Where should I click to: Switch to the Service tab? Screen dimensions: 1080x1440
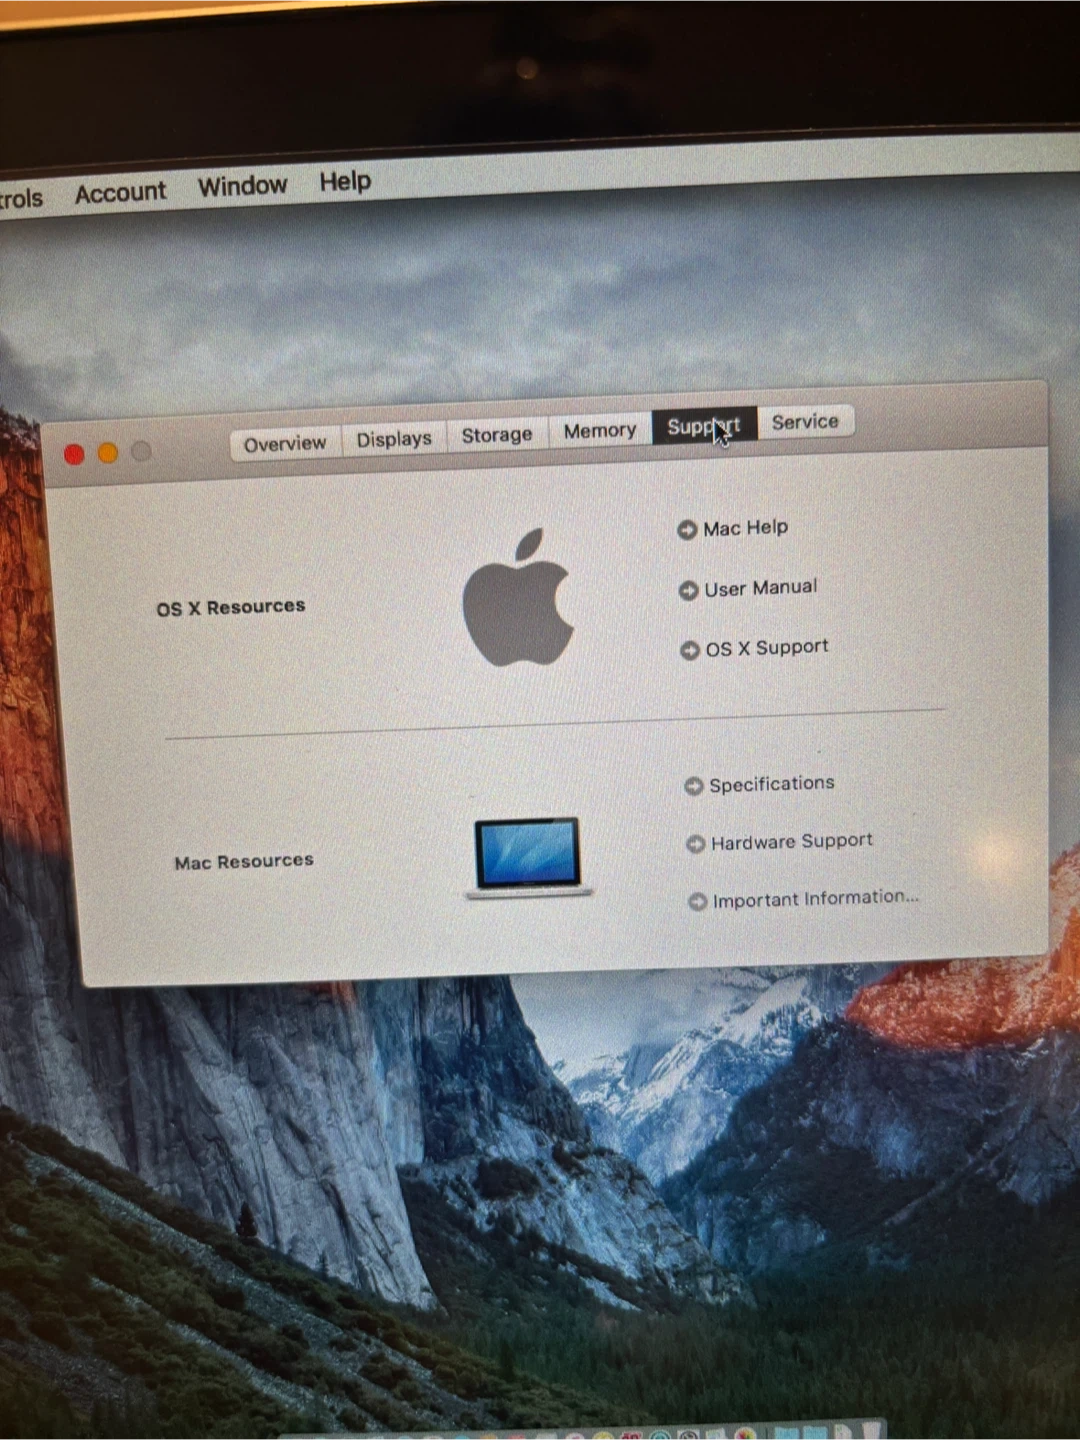click(x=805, y=422)
